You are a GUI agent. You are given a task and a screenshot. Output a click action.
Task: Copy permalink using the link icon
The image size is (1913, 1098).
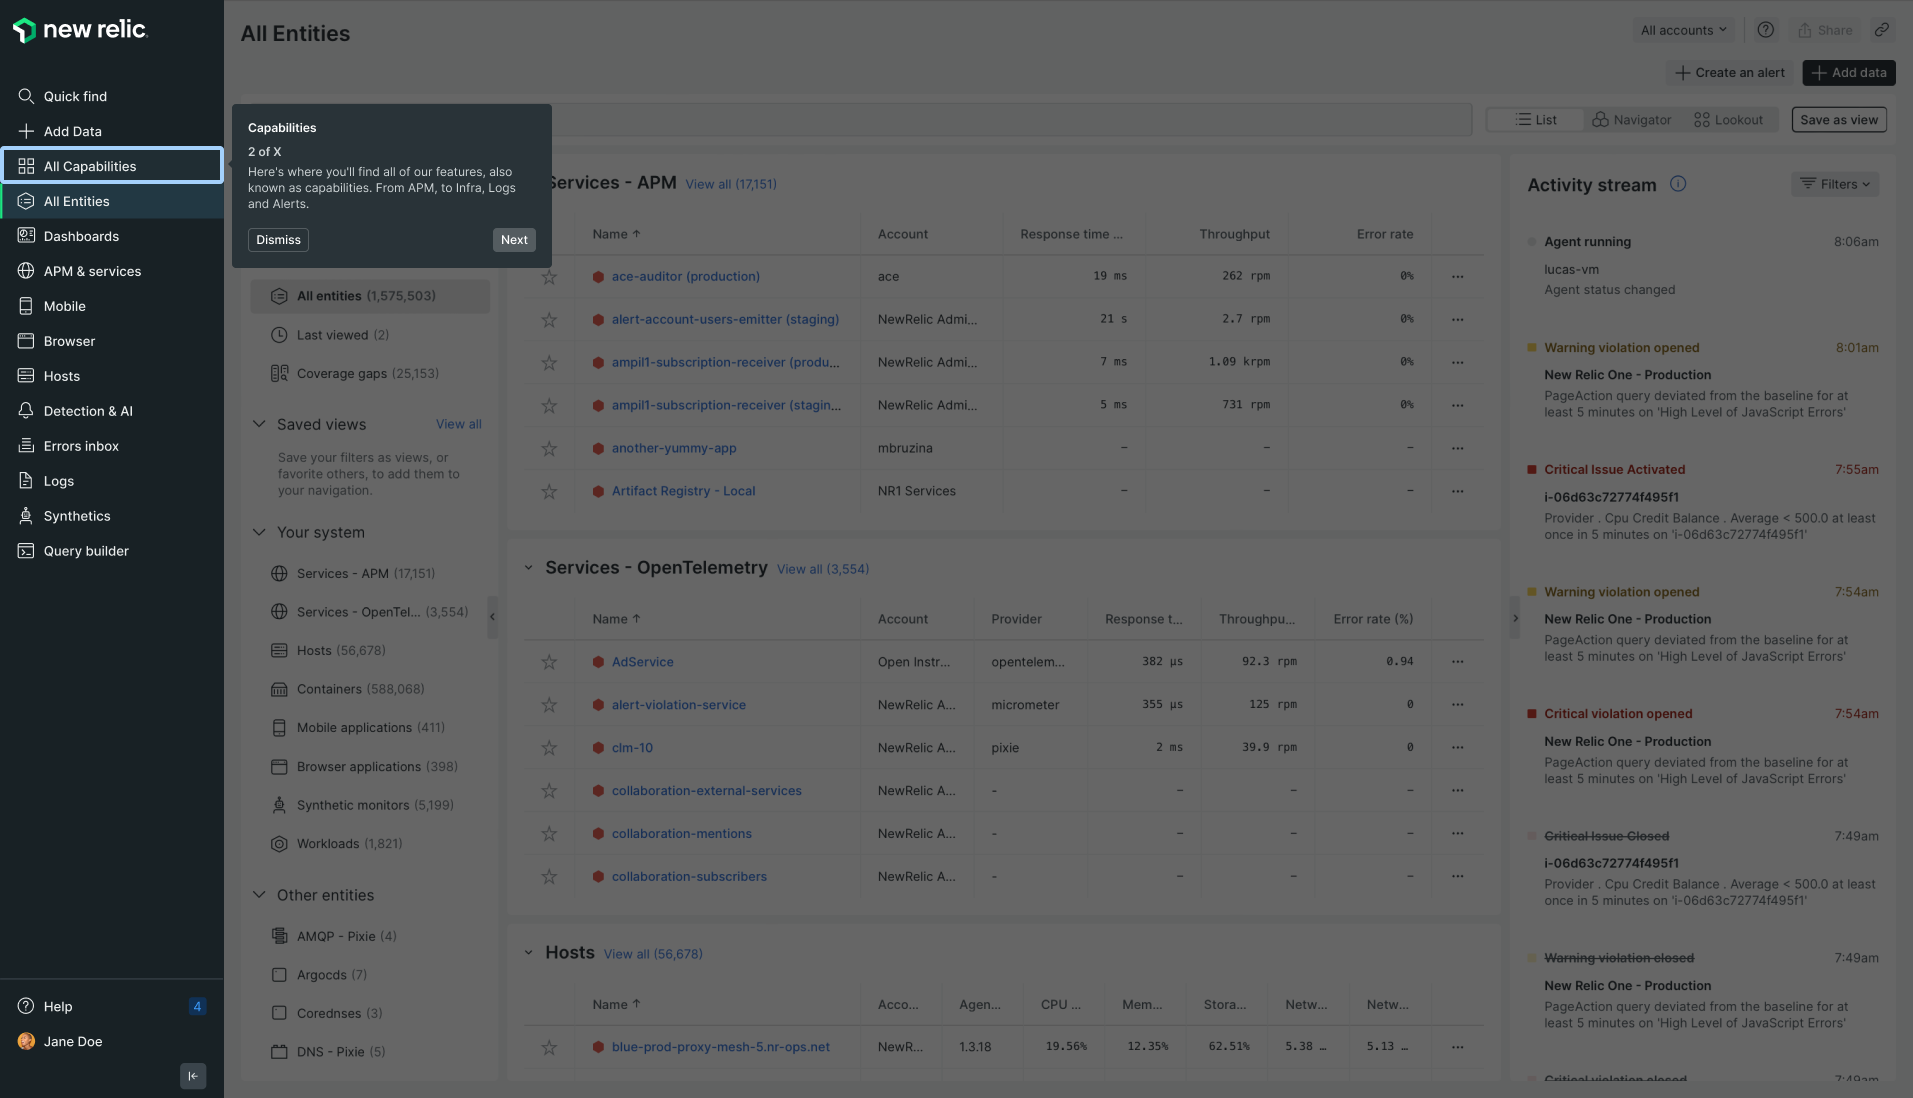(x=1881, y=30)
